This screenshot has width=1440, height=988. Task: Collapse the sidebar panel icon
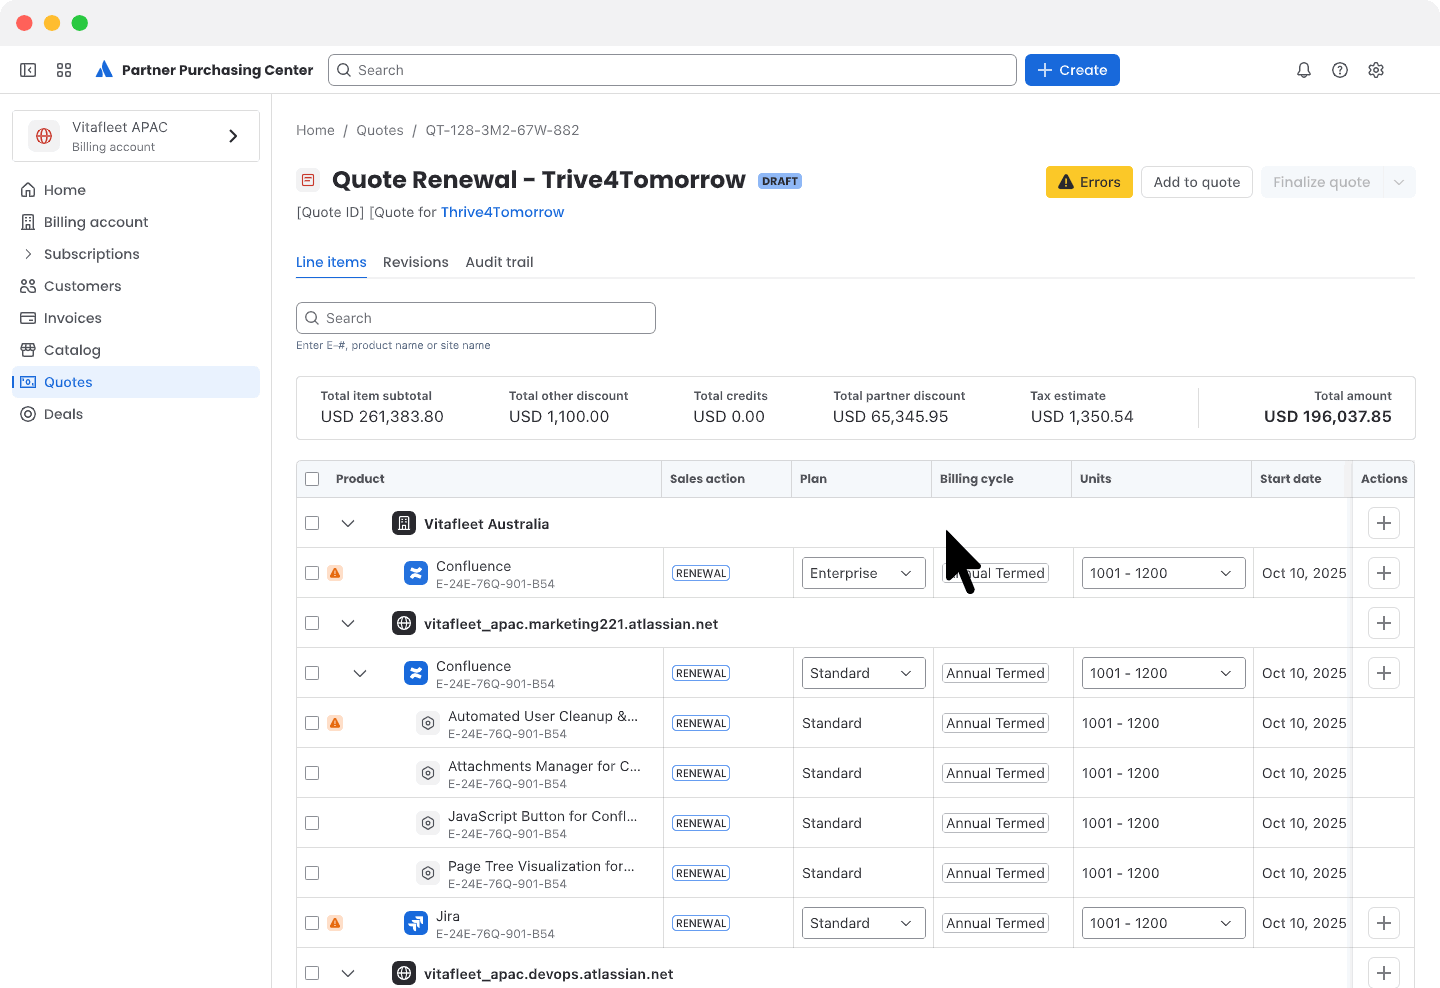point(28,70)
